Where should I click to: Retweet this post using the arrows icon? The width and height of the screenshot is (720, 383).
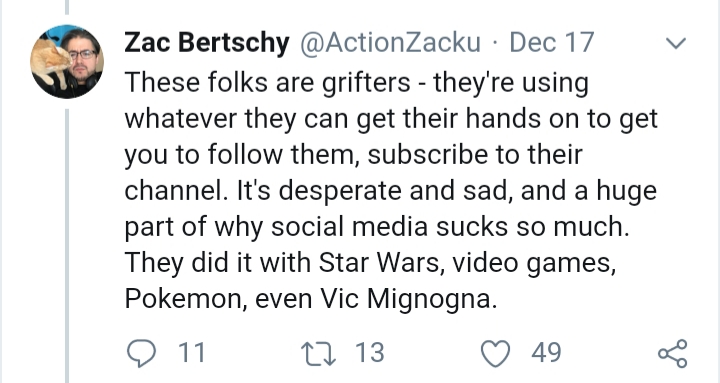pyautogui.click(x=318, y=353)
